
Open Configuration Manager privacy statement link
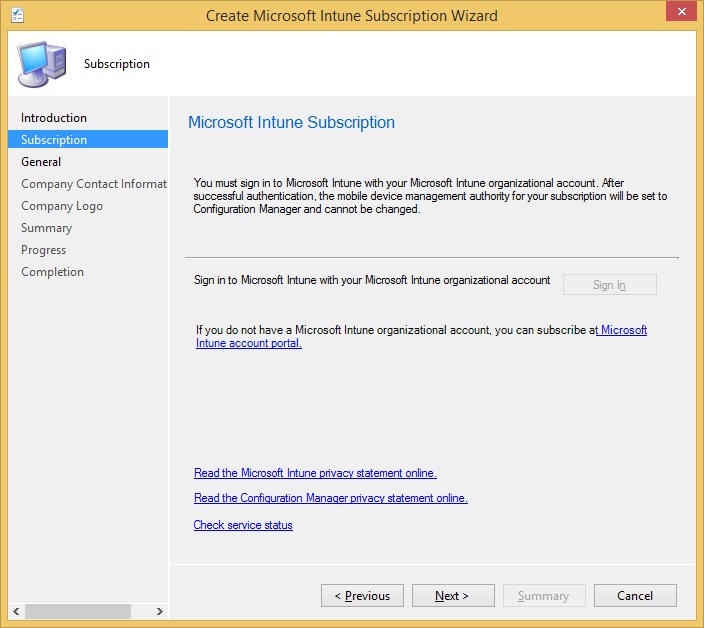(330, 498)
